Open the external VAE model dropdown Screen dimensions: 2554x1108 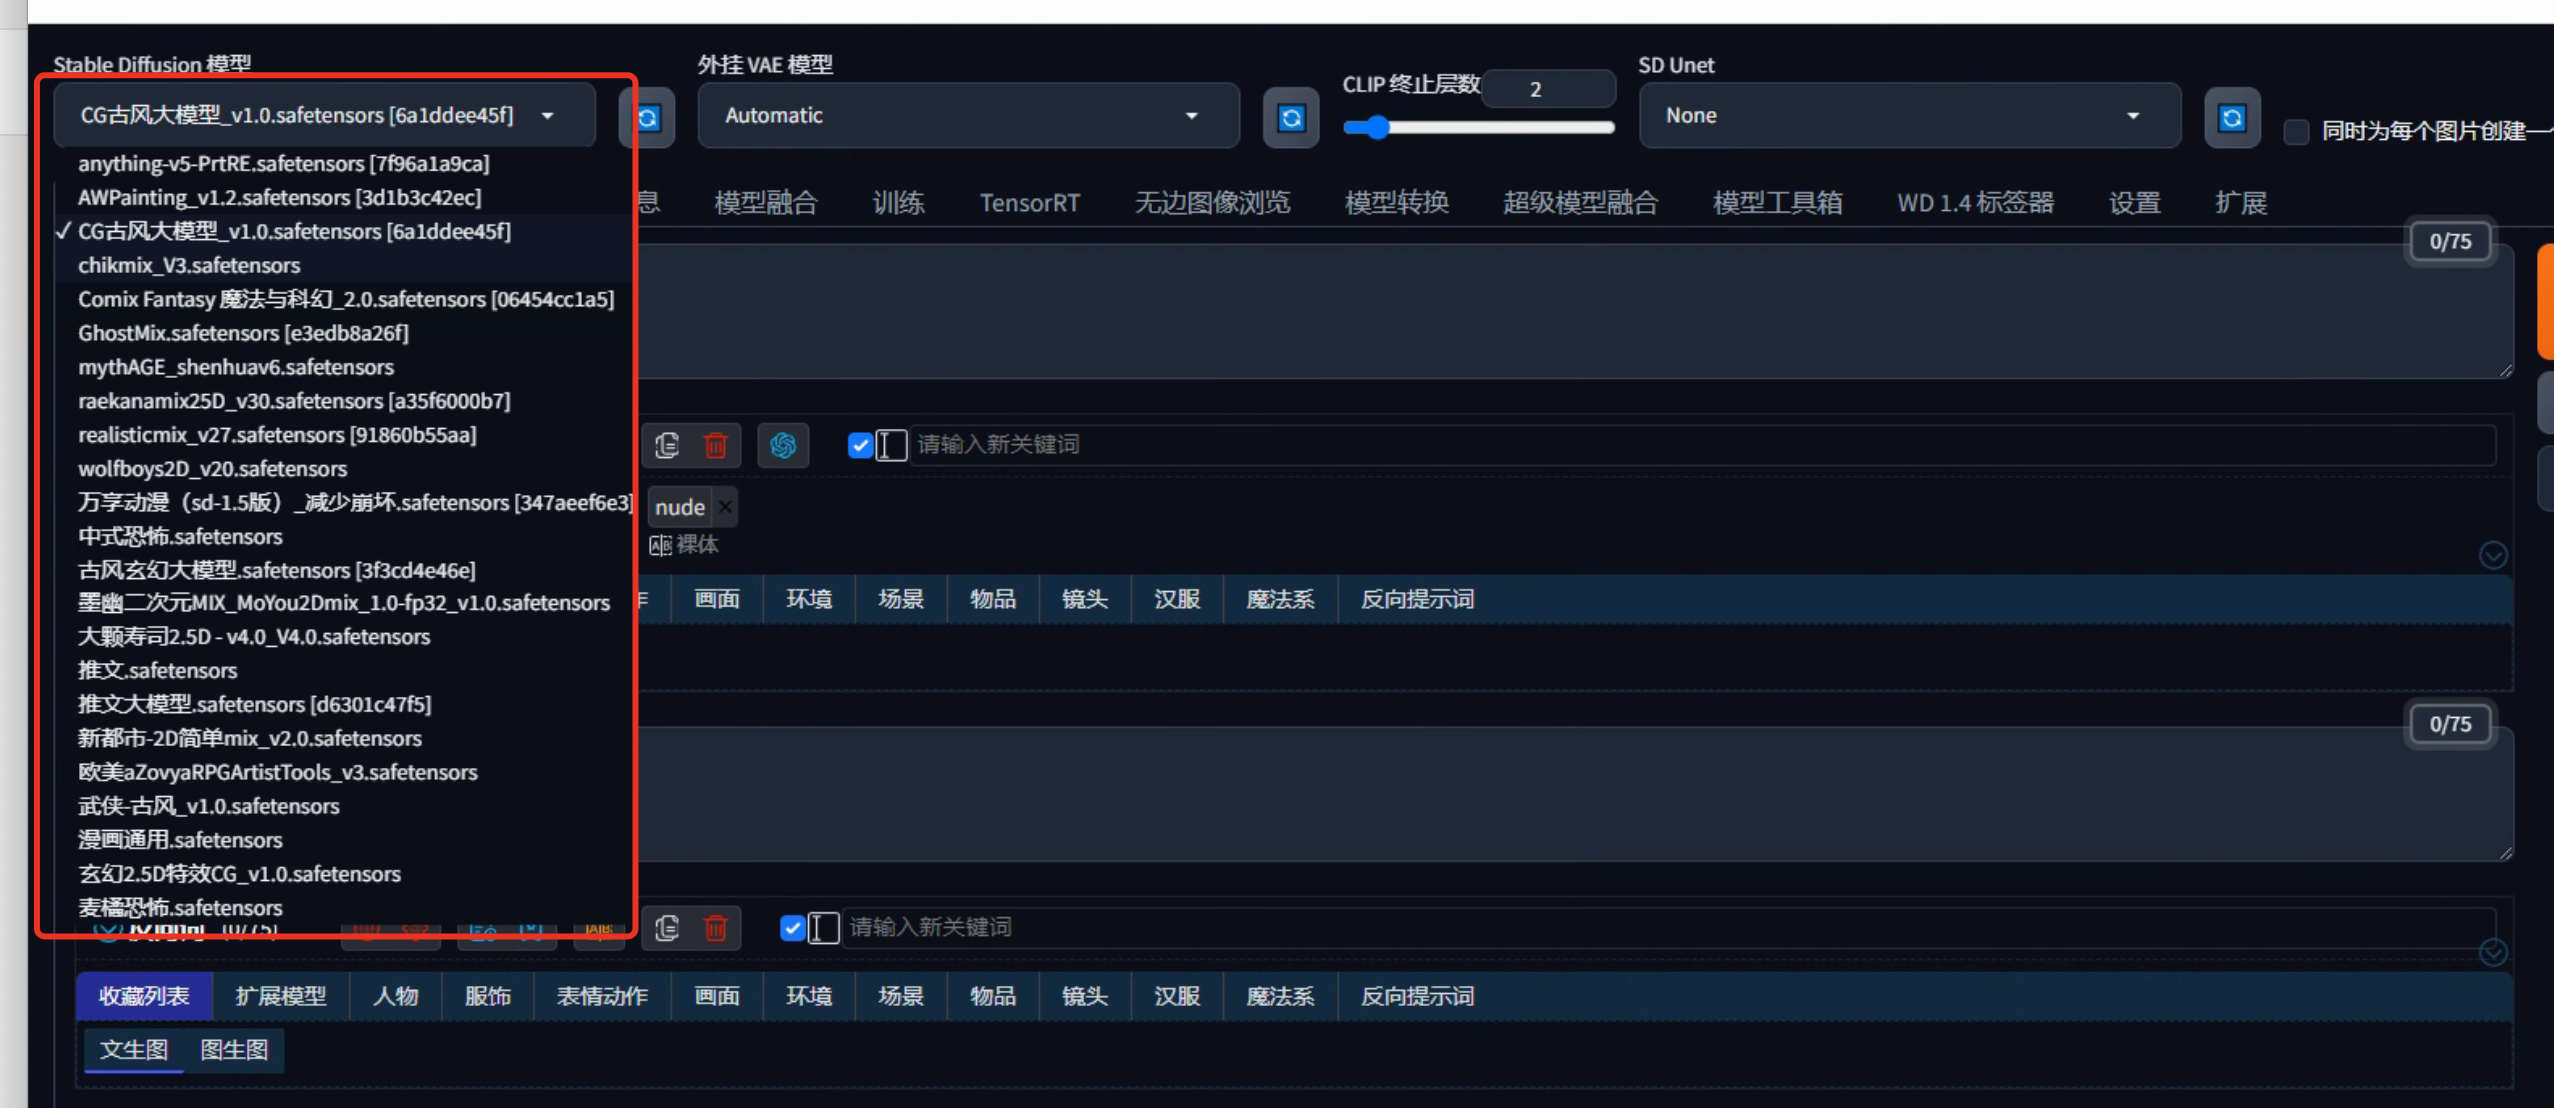(x=968, y=116)
